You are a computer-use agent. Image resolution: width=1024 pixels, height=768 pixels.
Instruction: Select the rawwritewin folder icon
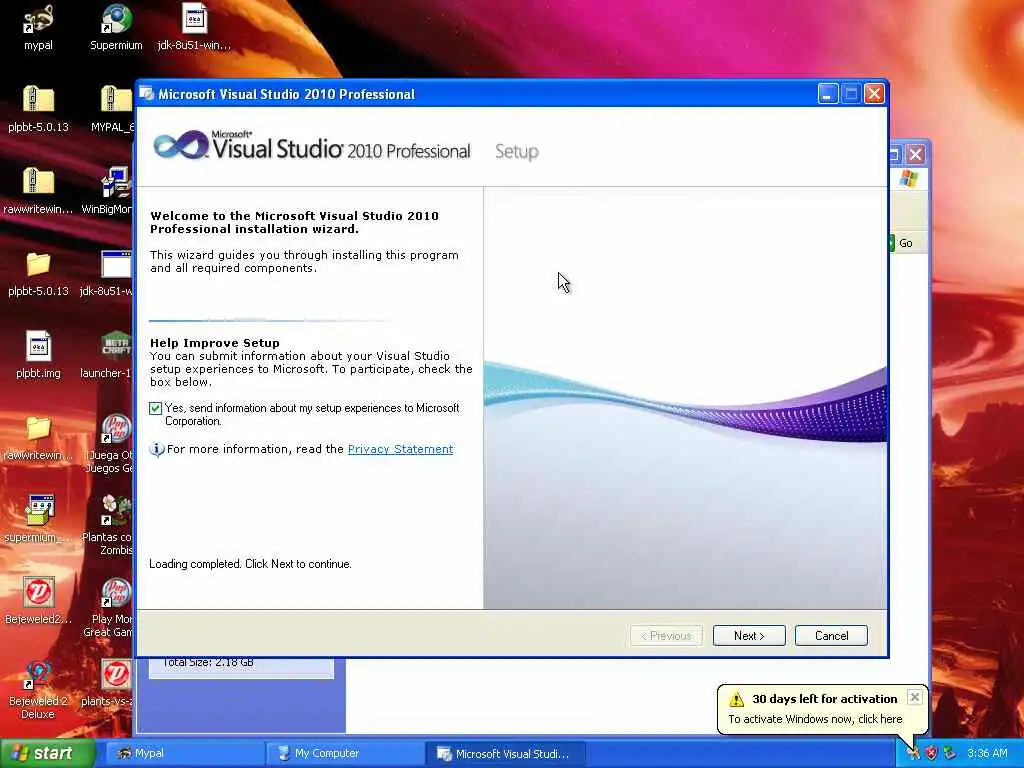pos(38,429)
